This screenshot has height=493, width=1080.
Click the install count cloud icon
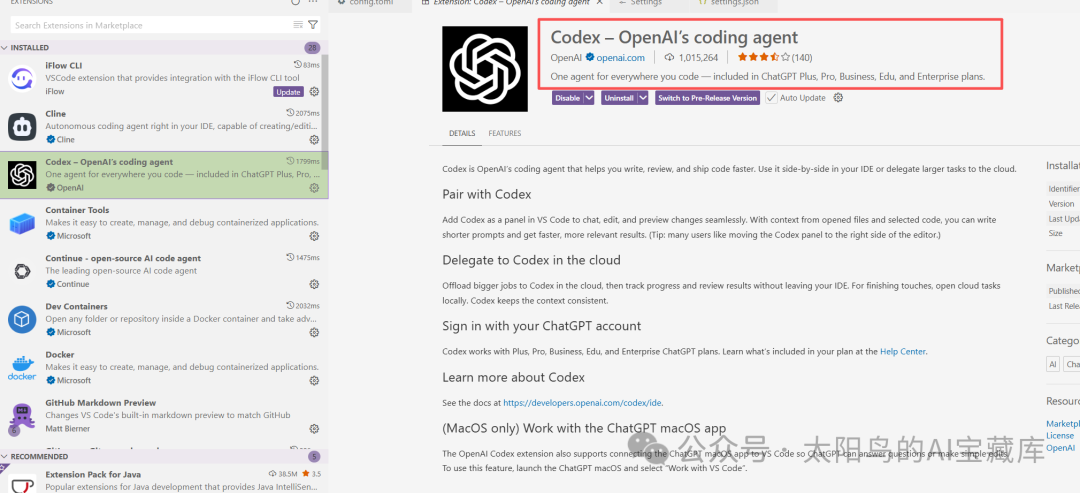tap(669, 57)
